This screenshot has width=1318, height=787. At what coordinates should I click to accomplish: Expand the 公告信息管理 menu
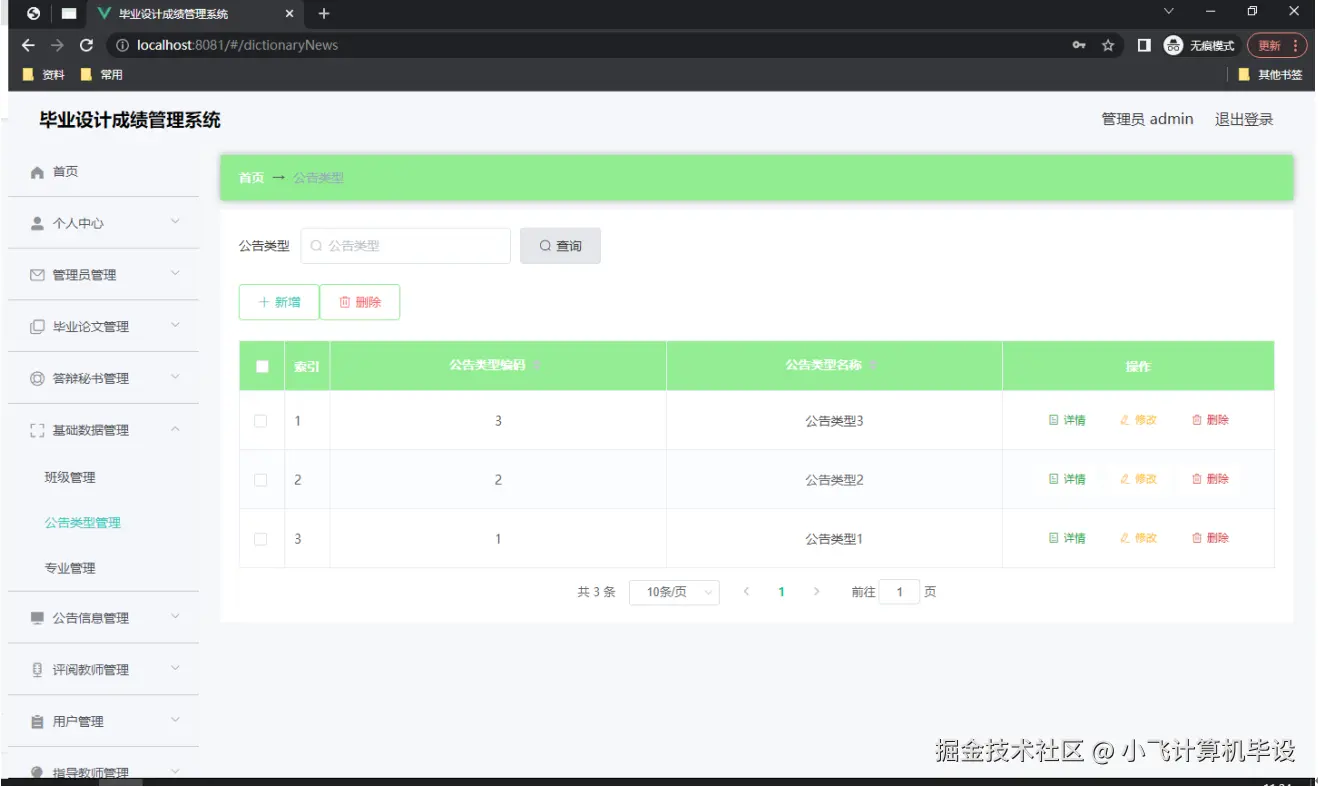coord(175,617)
